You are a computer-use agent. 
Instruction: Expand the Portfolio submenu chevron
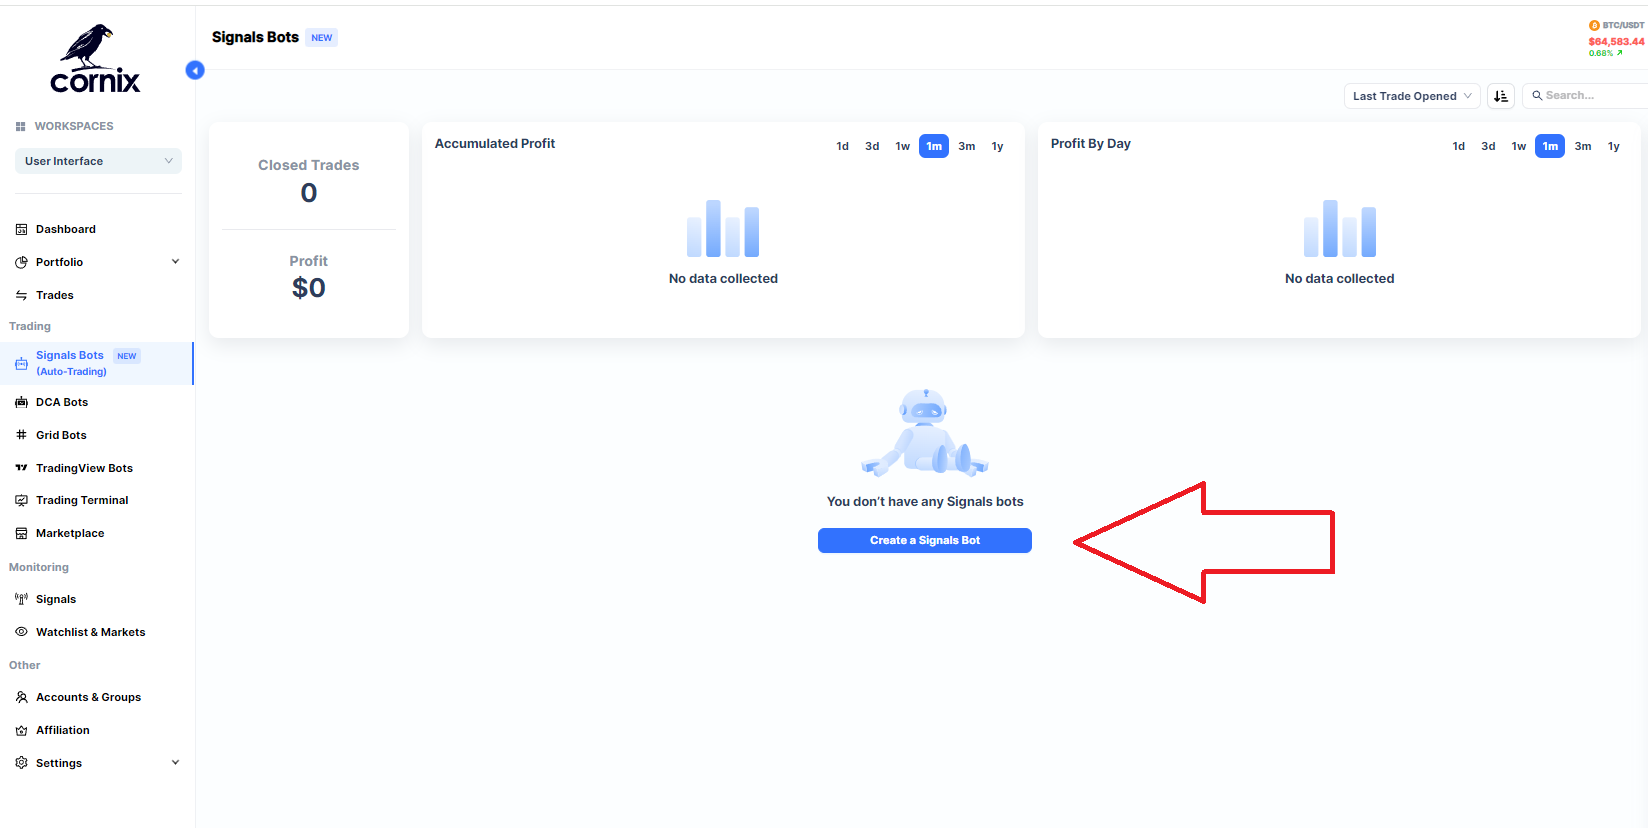coord(175,262)
